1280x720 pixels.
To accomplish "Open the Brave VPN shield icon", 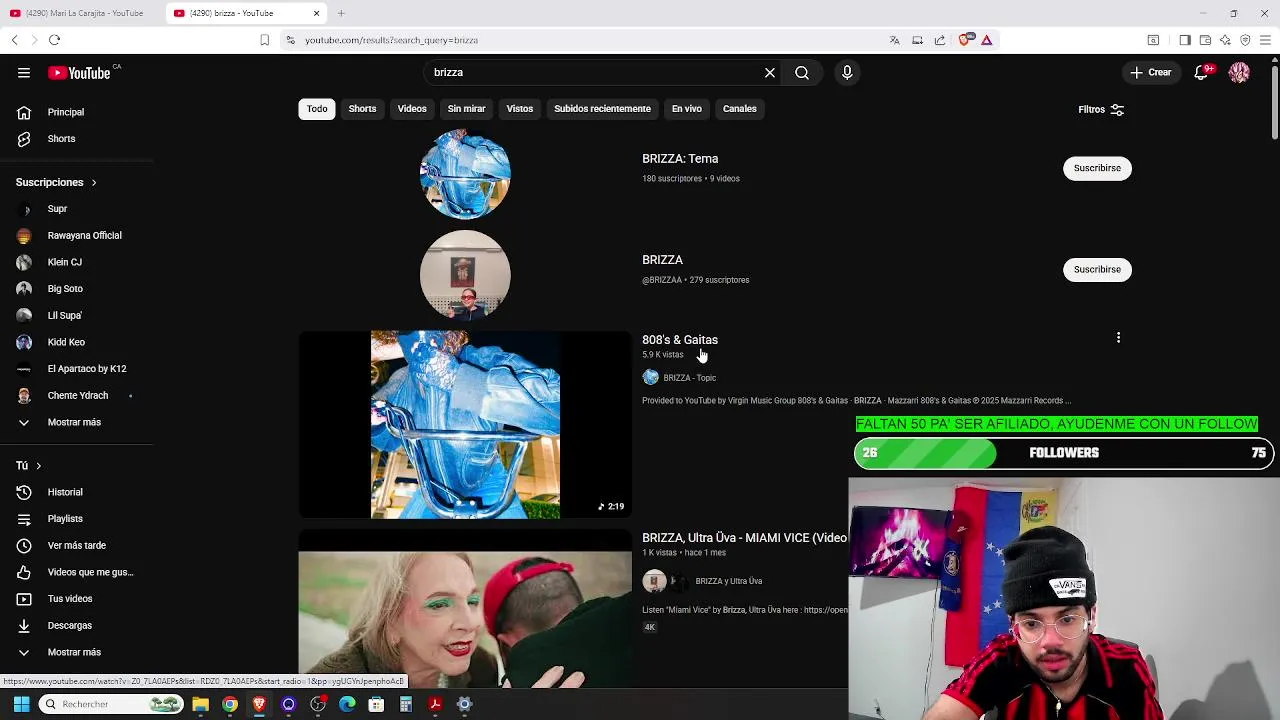I will point(1245,40).
